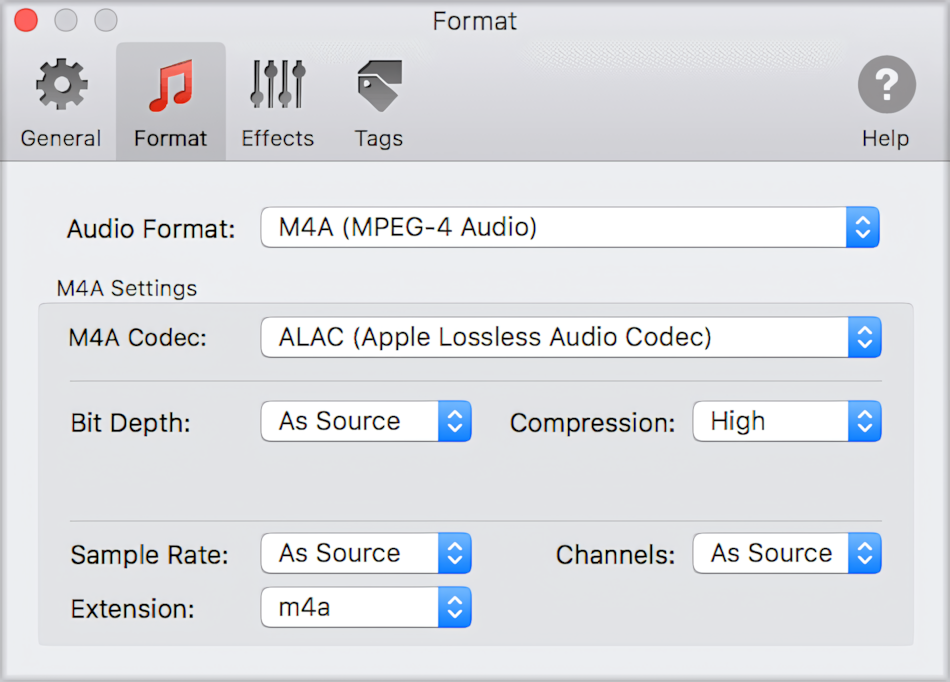Open the Sample Rate dropdown
Viewport: 950px width, 682px height.
pos(365,554)
